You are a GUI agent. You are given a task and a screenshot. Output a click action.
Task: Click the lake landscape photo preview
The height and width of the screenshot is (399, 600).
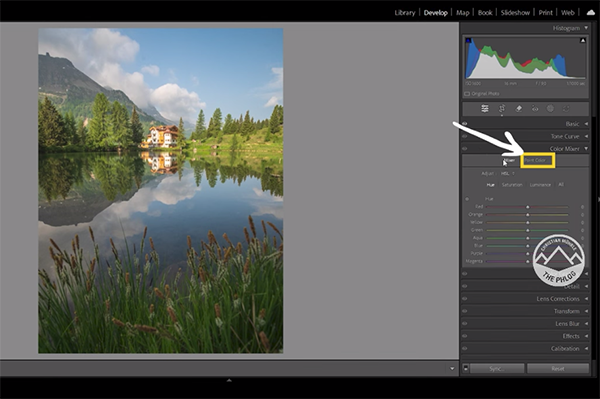tap(161, 191)
